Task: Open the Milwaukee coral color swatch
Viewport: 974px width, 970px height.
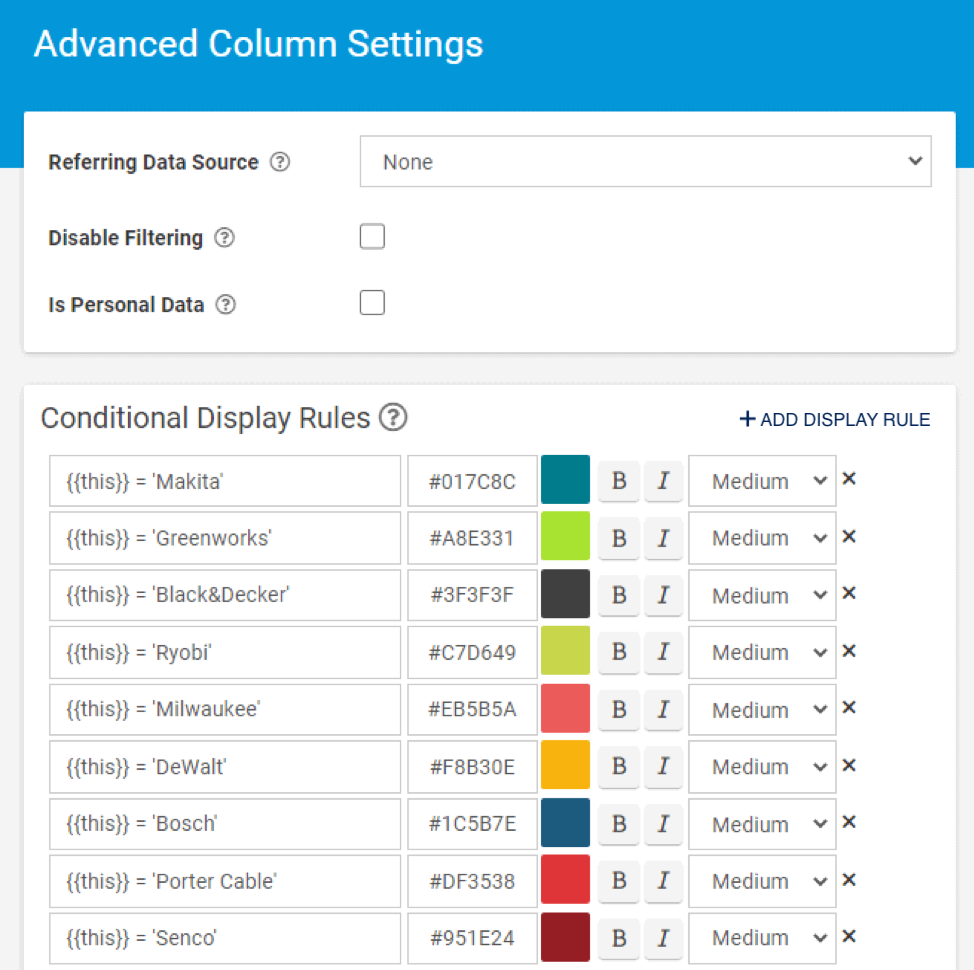Action: coord(565,708)
